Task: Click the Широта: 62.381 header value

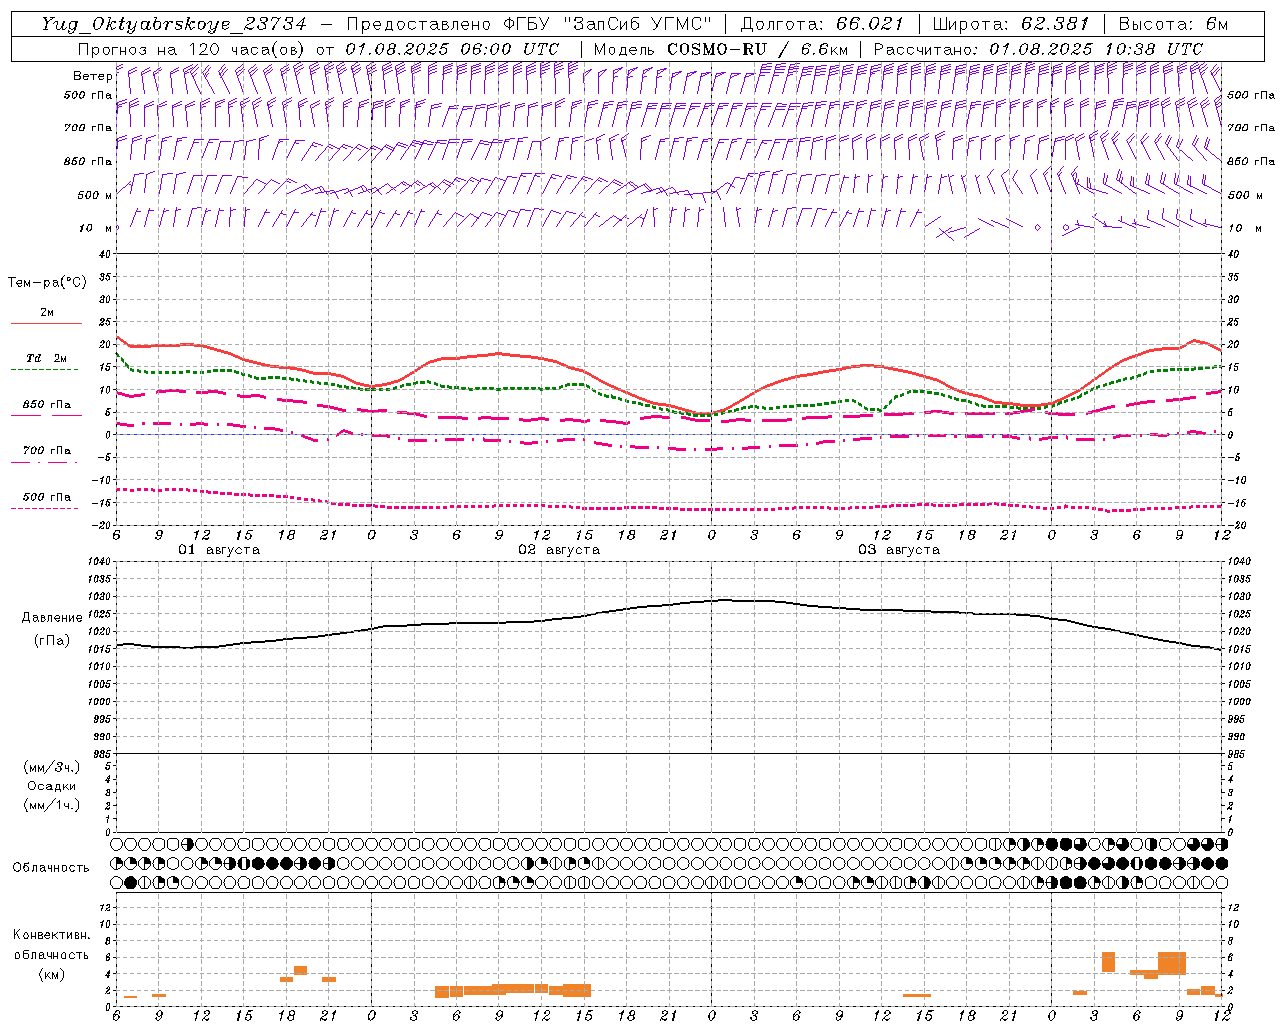Action: click(1010, 24)
